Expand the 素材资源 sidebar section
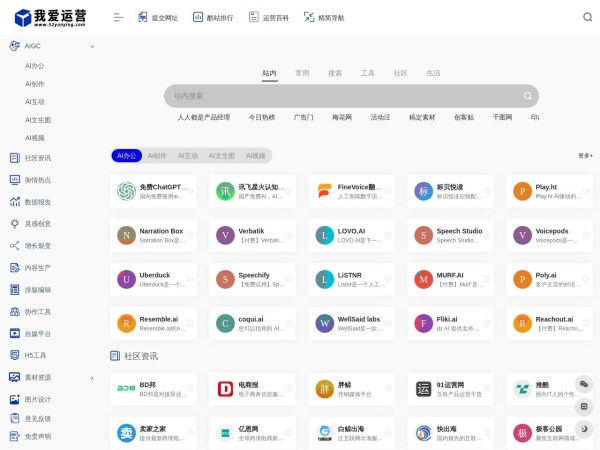600x450 pixels. point(92,377)
